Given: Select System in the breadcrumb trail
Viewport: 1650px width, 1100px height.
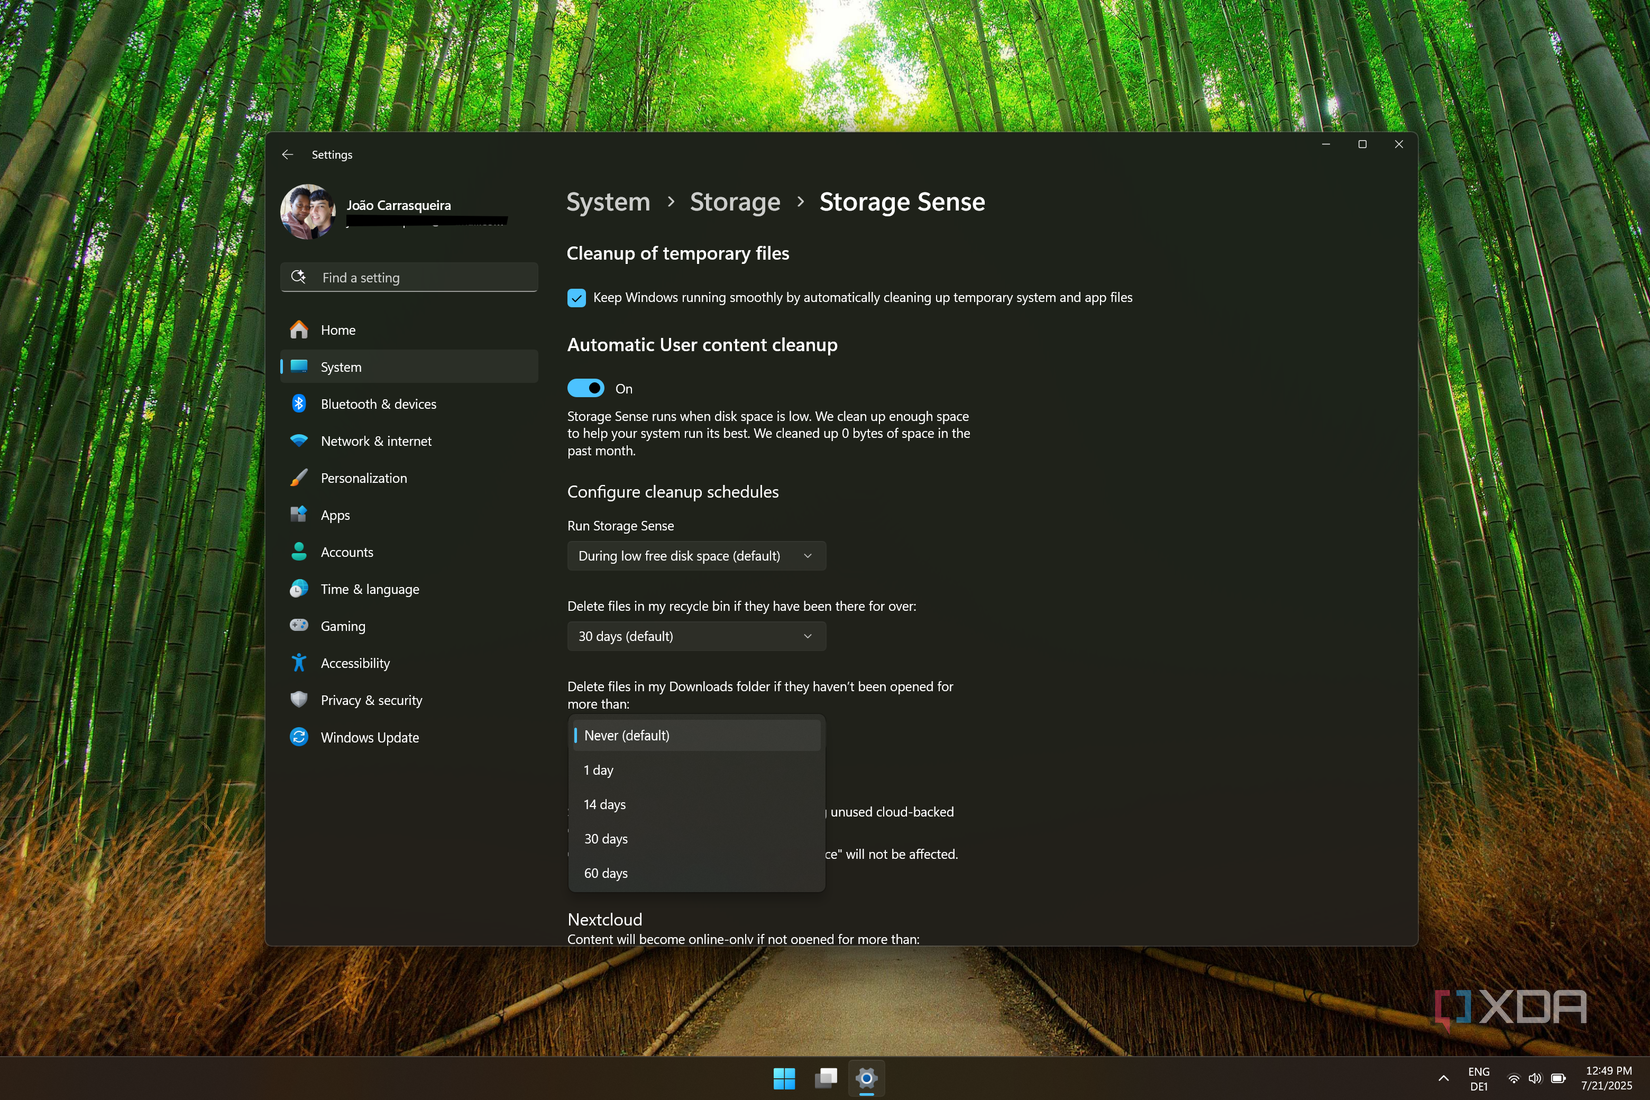Looking at the screenshot, I should (x=607, y=202).
